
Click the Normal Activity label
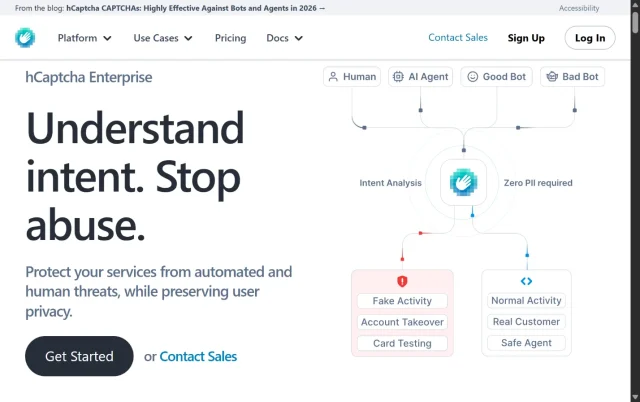[x=526, y=300]
